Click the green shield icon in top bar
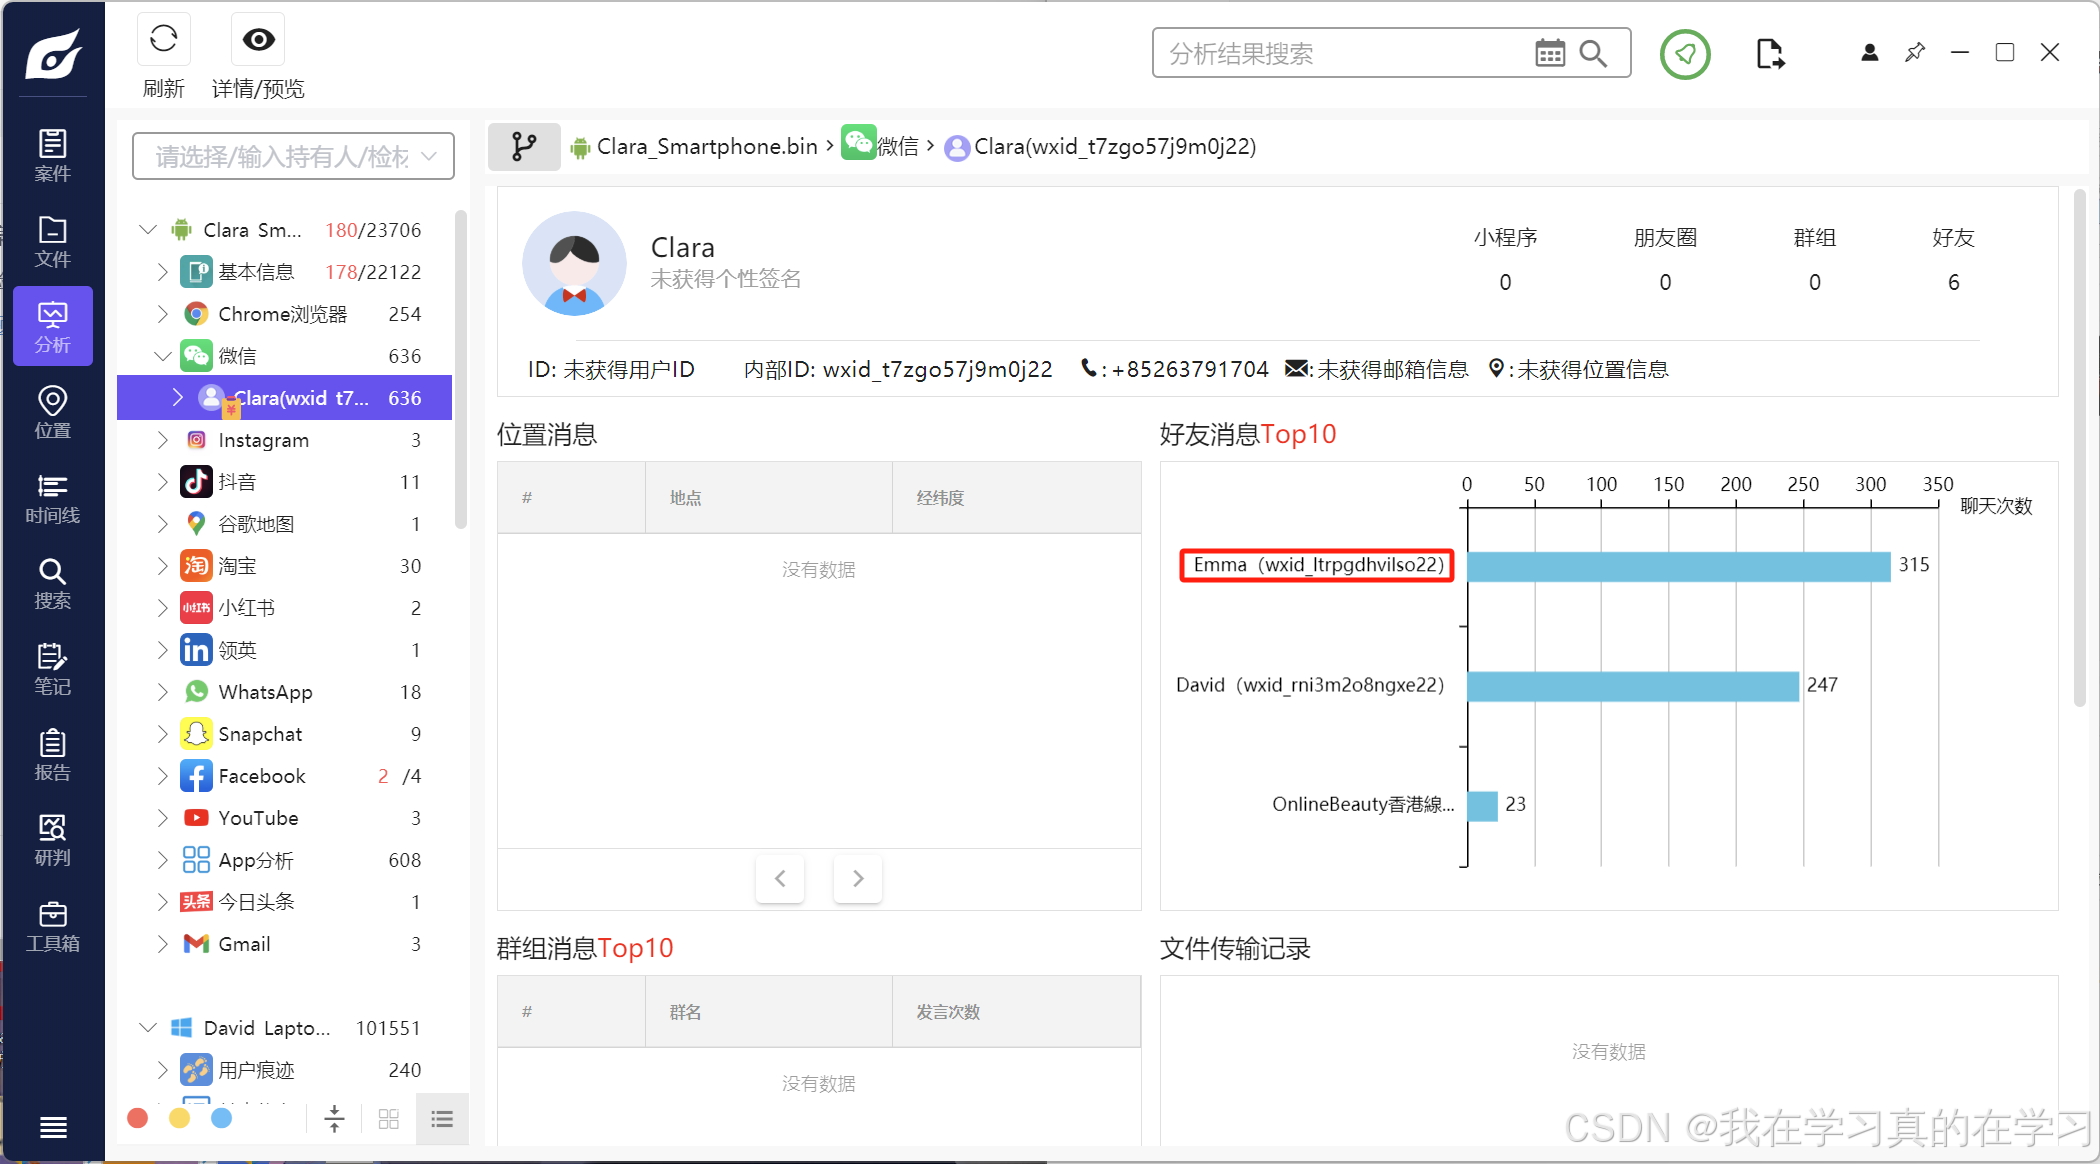This screenshot has width=2100, height=1164. pos(1685,54)
